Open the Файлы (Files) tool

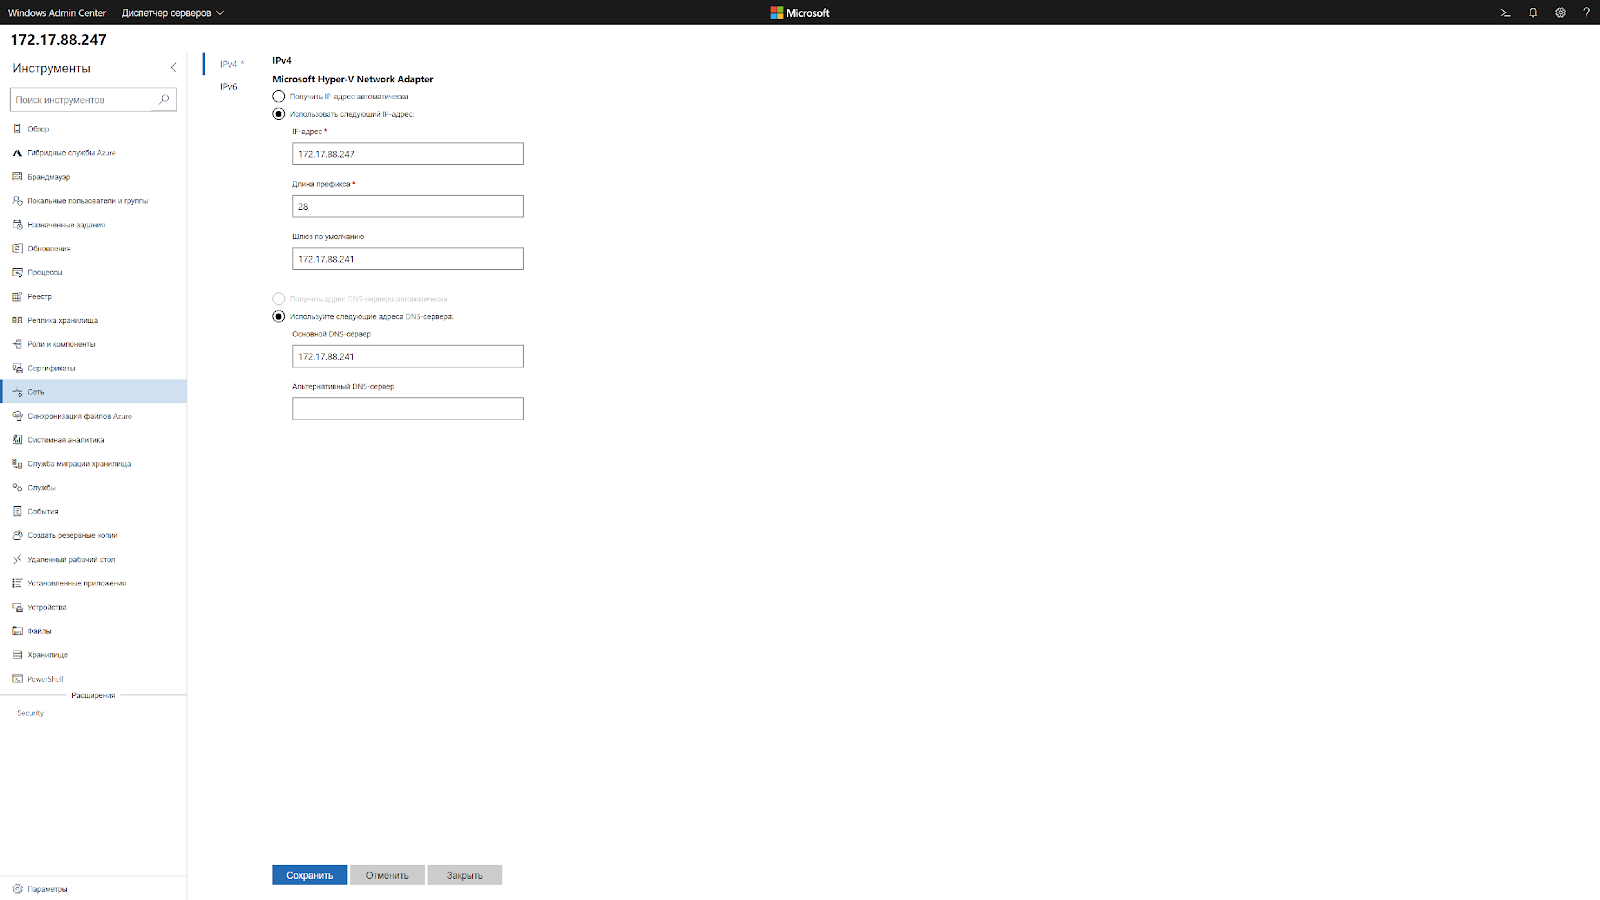point(38,630)
